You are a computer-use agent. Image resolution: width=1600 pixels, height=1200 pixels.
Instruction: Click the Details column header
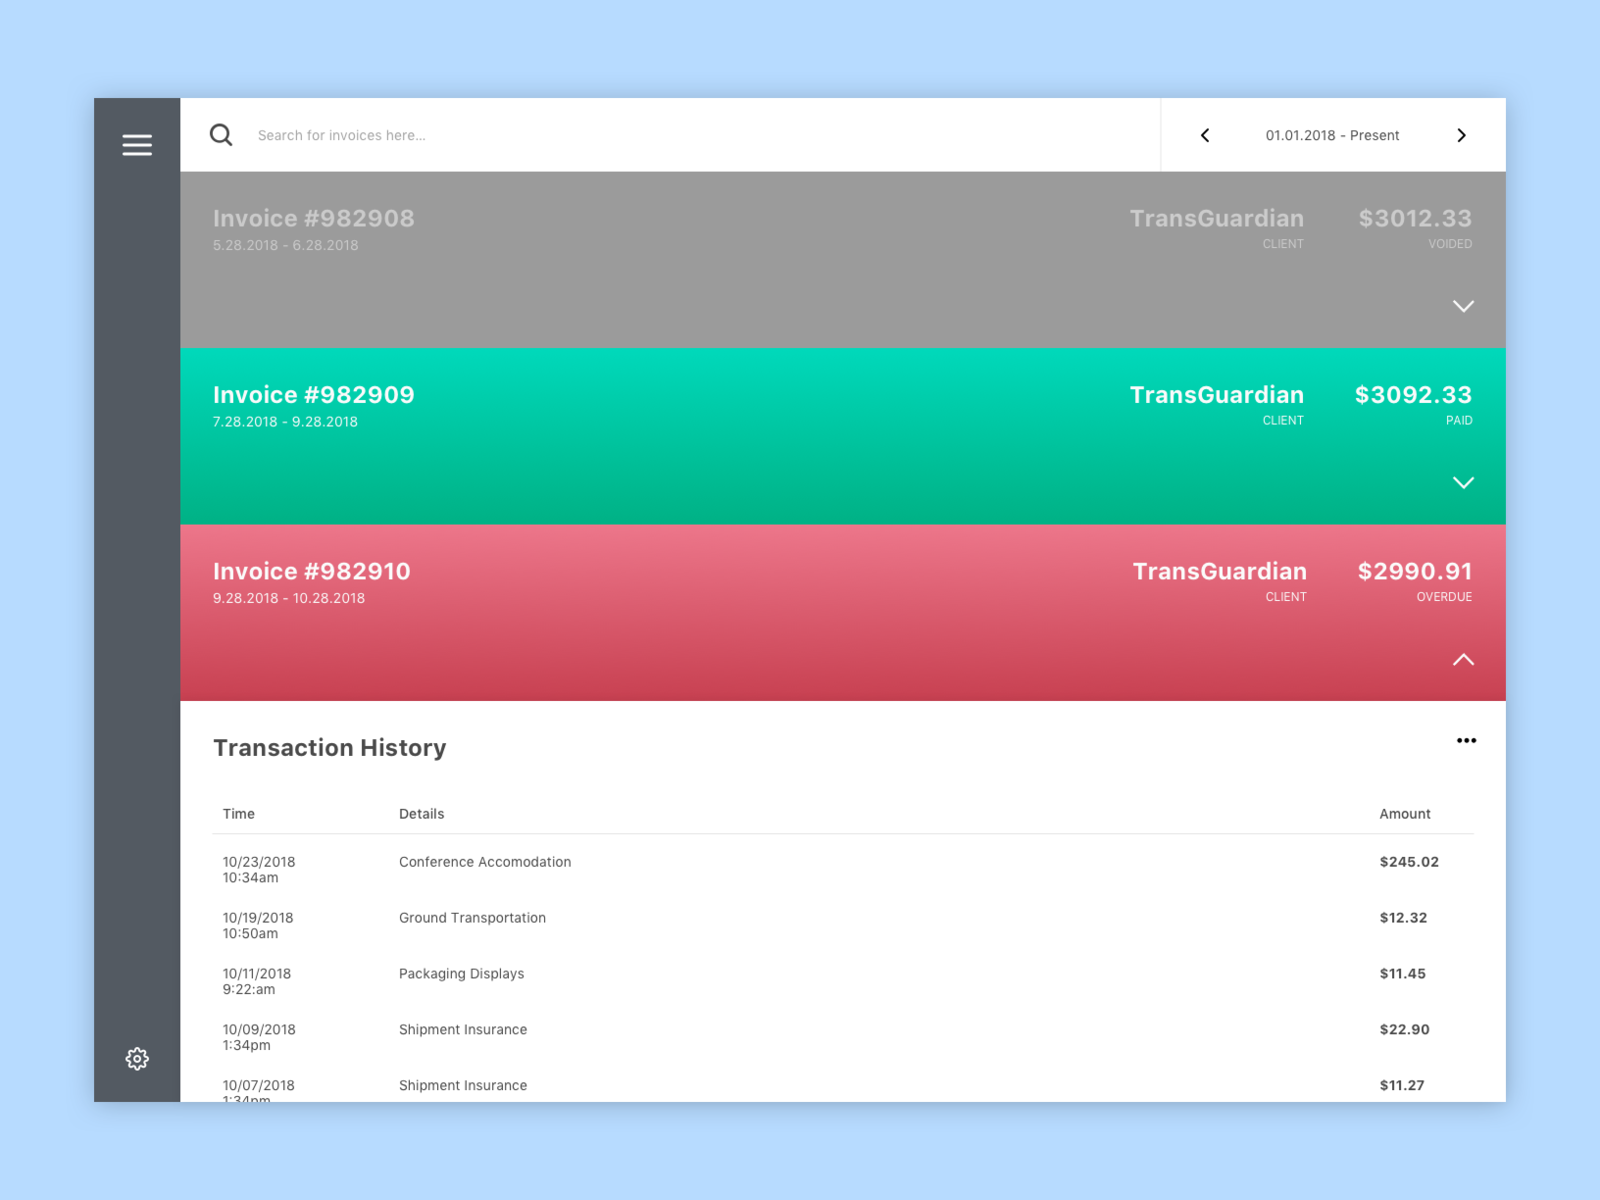(x=421, y=813)
